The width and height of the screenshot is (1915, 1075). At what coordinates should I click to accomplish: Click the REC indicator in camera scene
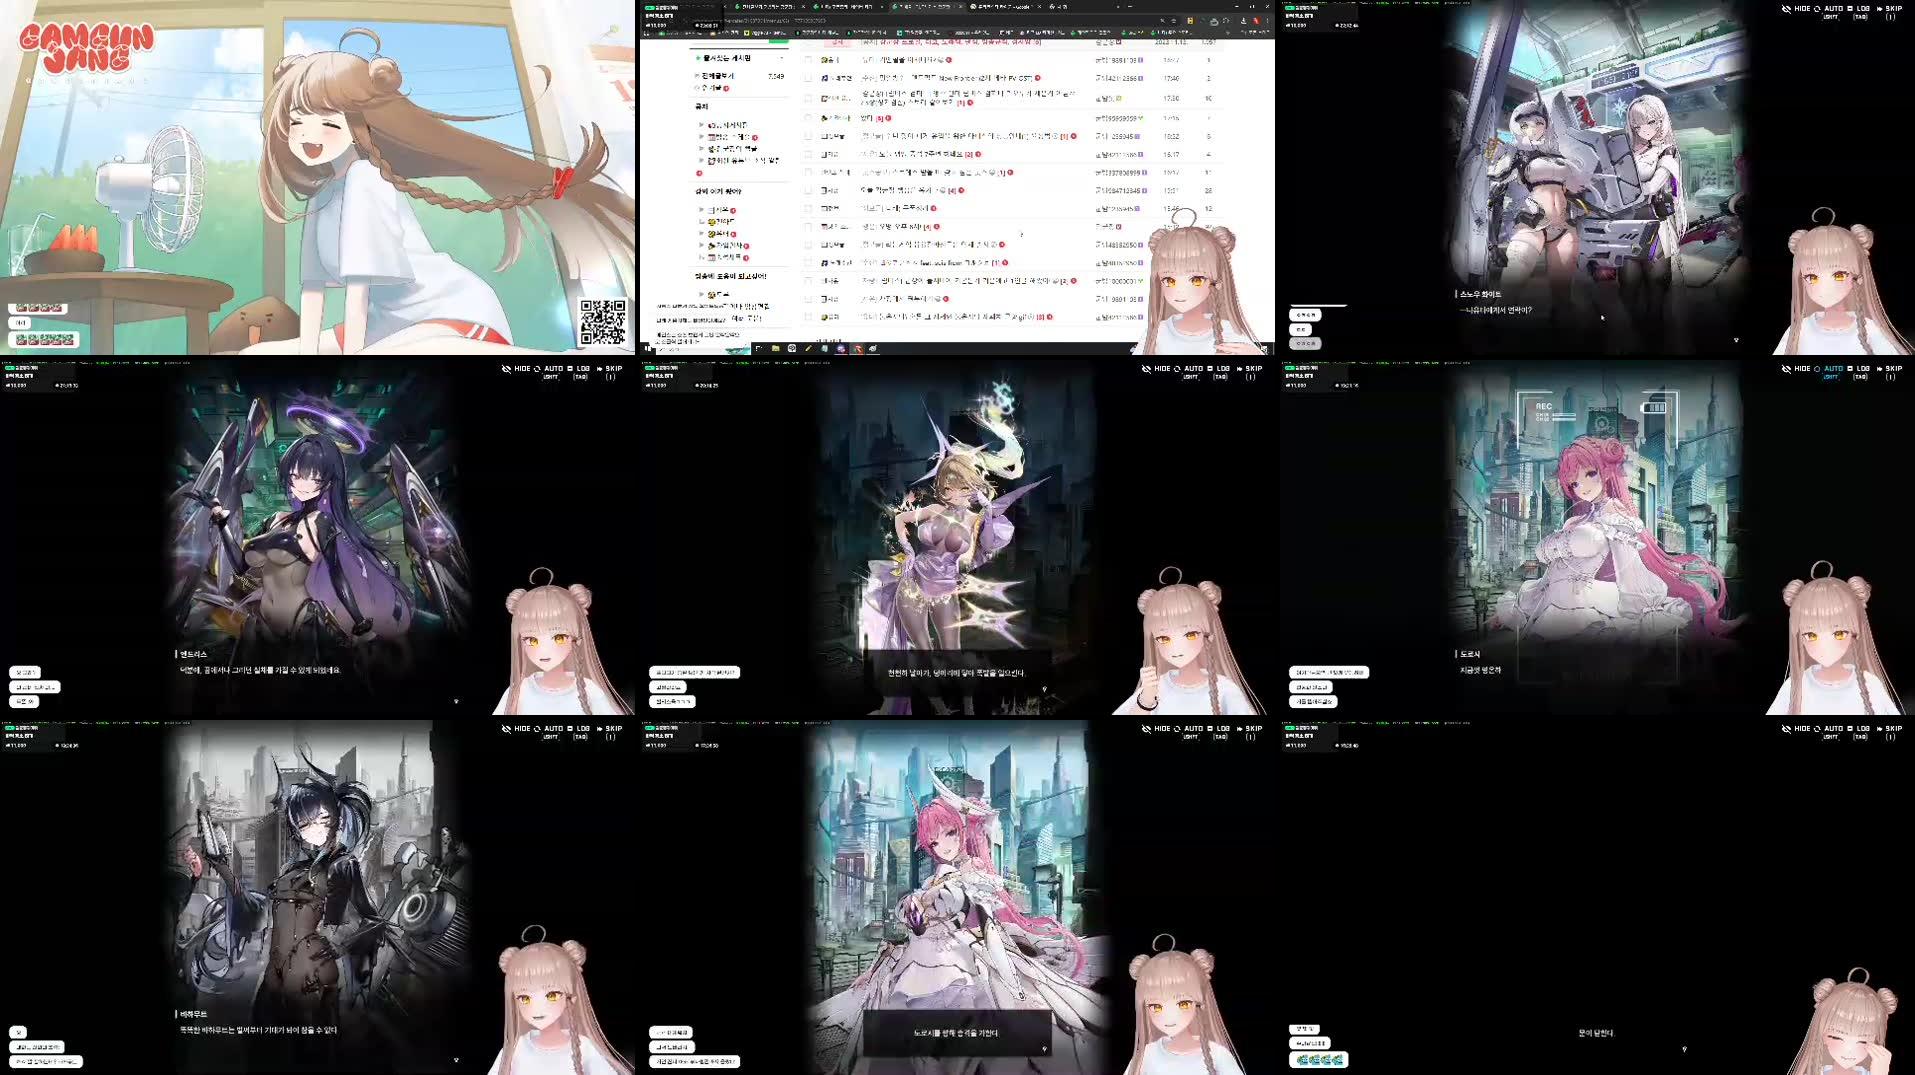tap(1544, 407)
